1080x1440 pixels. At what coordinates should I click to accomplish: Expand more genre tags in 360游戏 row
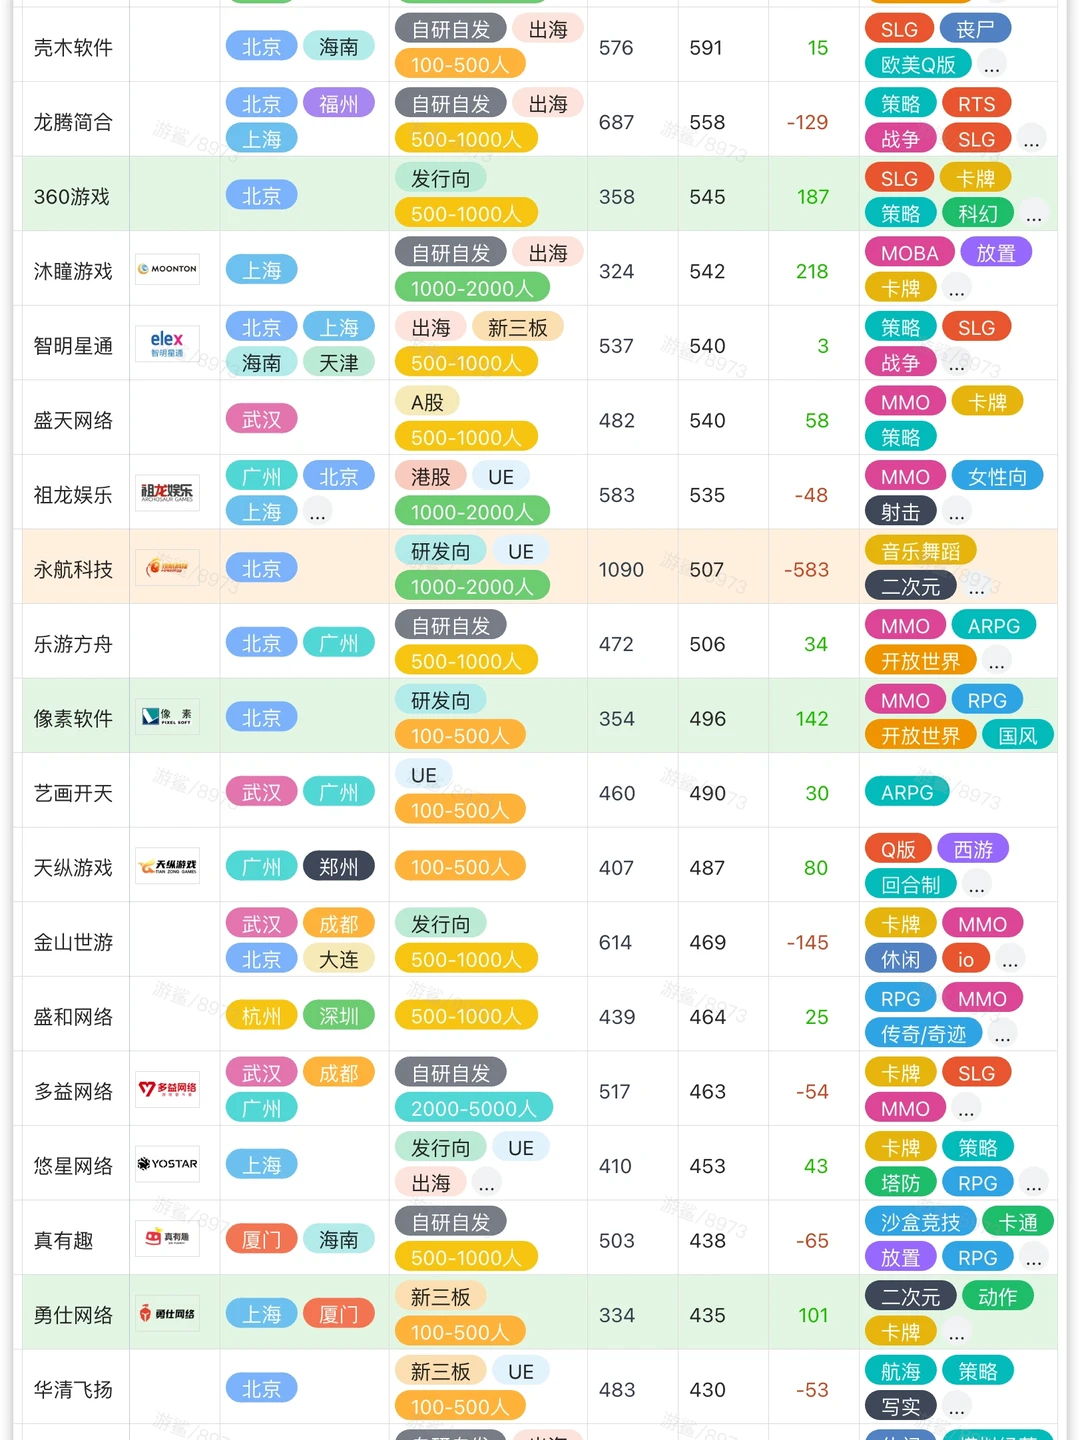(1034, 213)
